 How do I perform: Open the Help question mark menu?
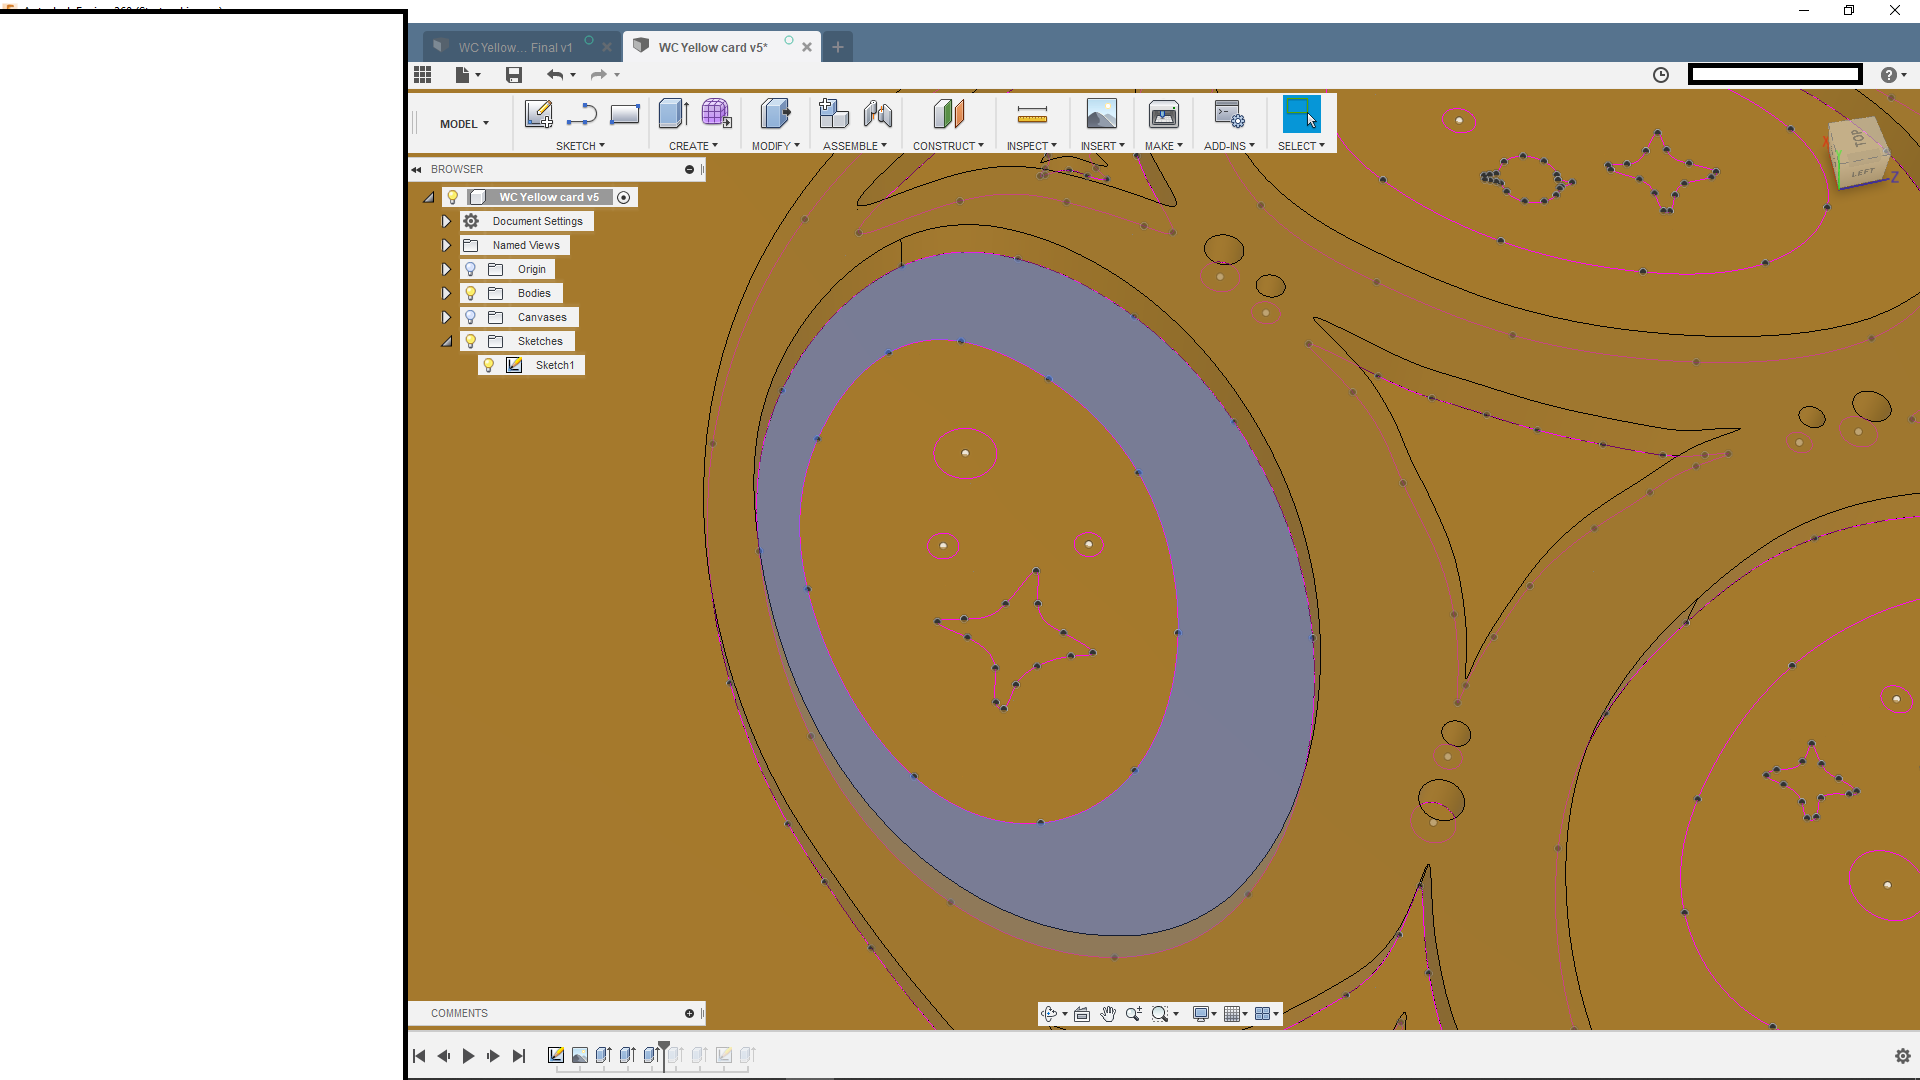pyautogui.click(x=1892, y=75)
